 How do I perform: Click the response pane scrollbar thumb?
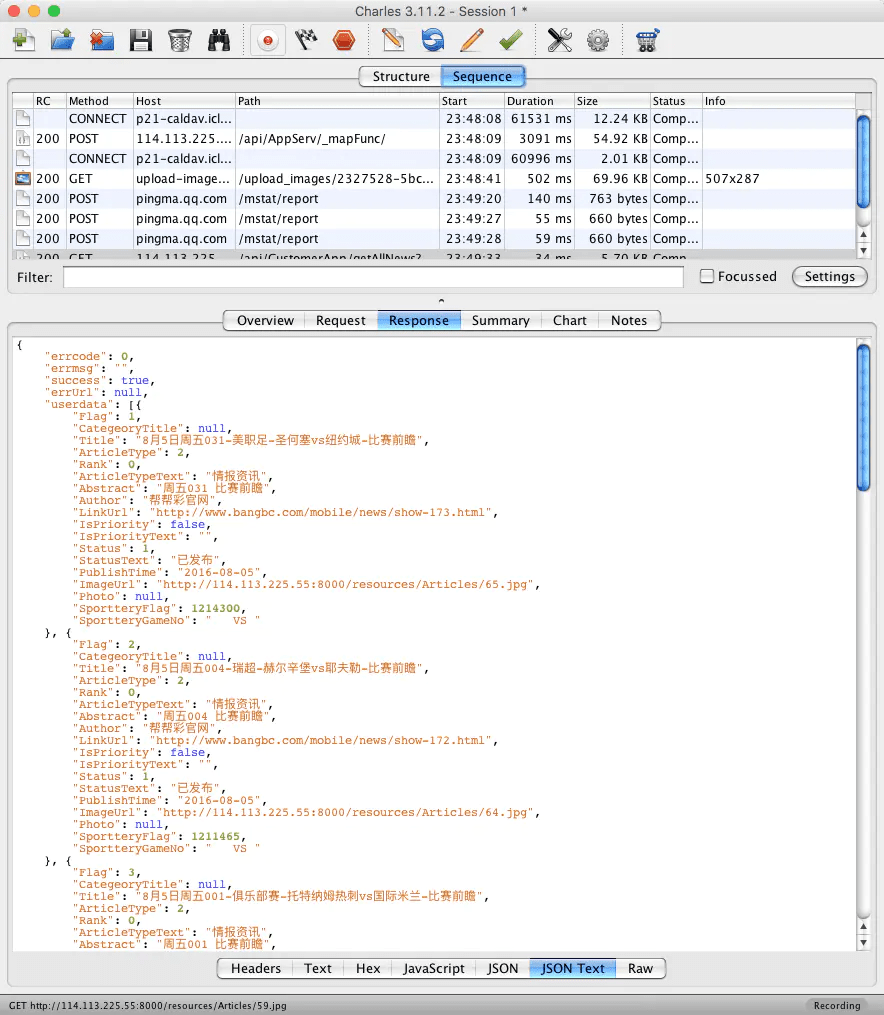[x=863, y=418]
